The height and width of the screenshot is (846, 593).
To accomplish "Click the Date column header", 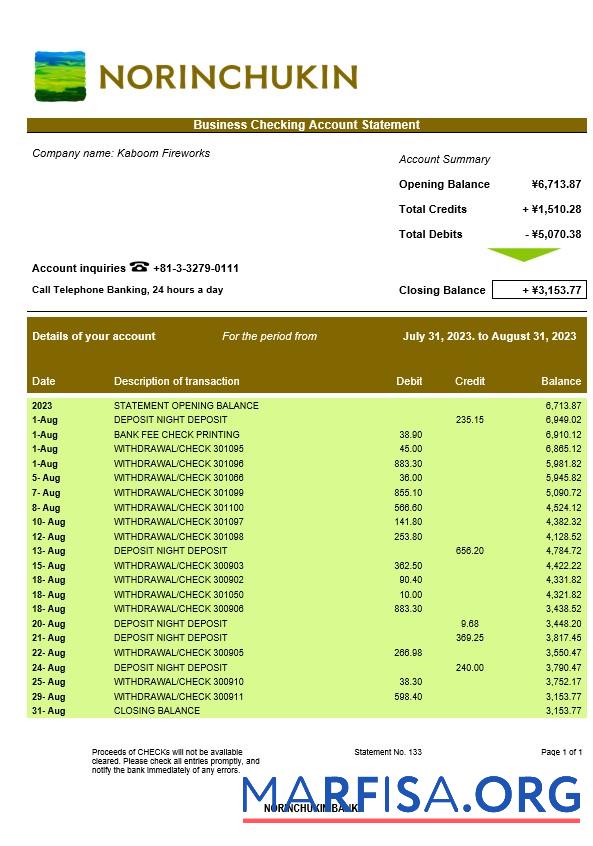I will [x=43, y=381].
